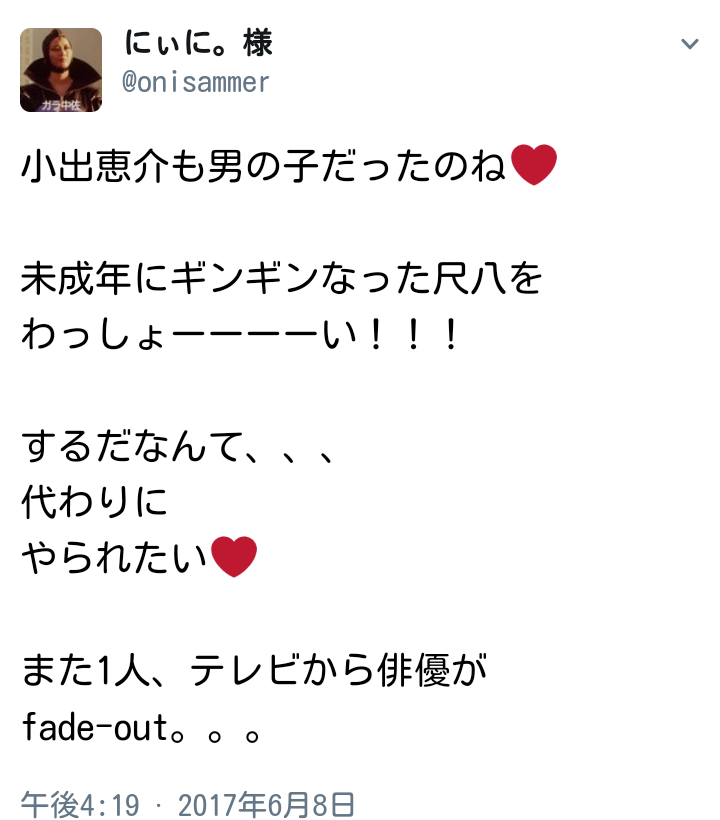Screen dimensions: 720x820
Task: Click the word テレビ in the tweet
Action: coord(245,670)
